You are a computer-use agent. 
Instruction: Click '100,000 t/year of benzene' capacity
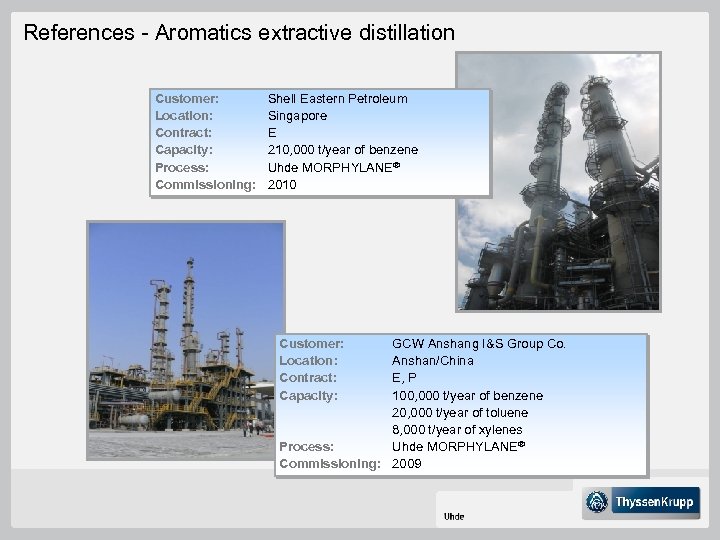click(467, 396)
